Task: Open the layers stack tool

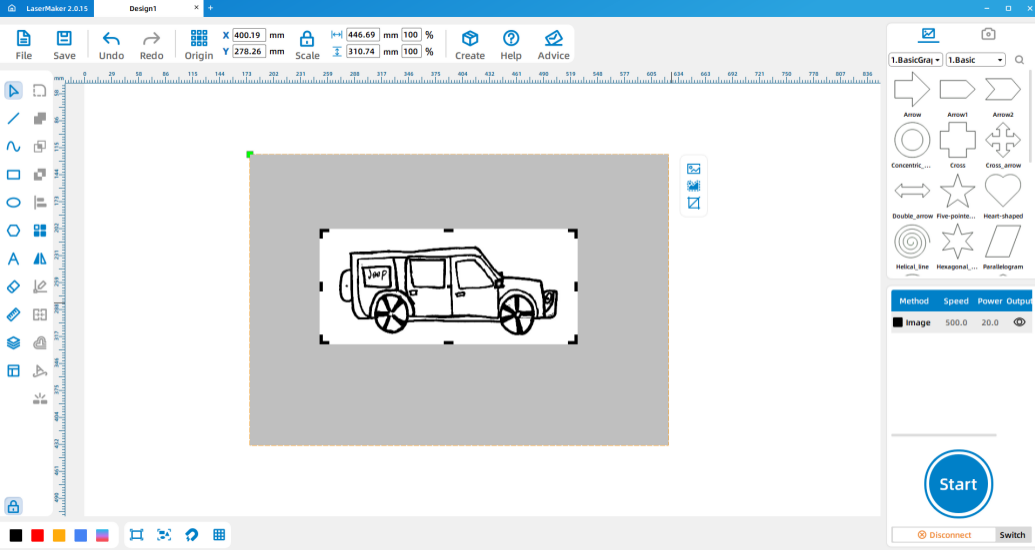Action: (13, 343)
